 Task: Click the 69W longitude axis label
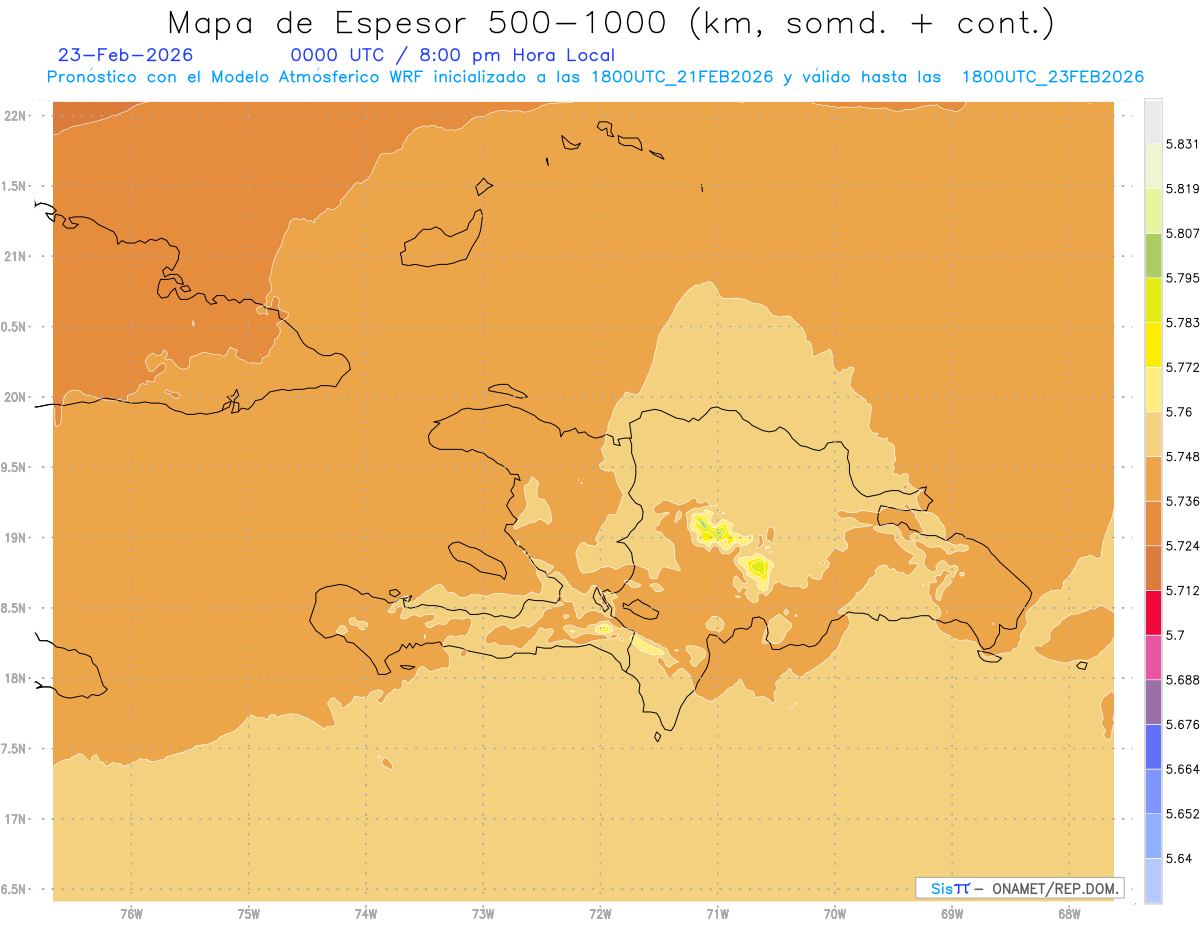coord(952,913)
